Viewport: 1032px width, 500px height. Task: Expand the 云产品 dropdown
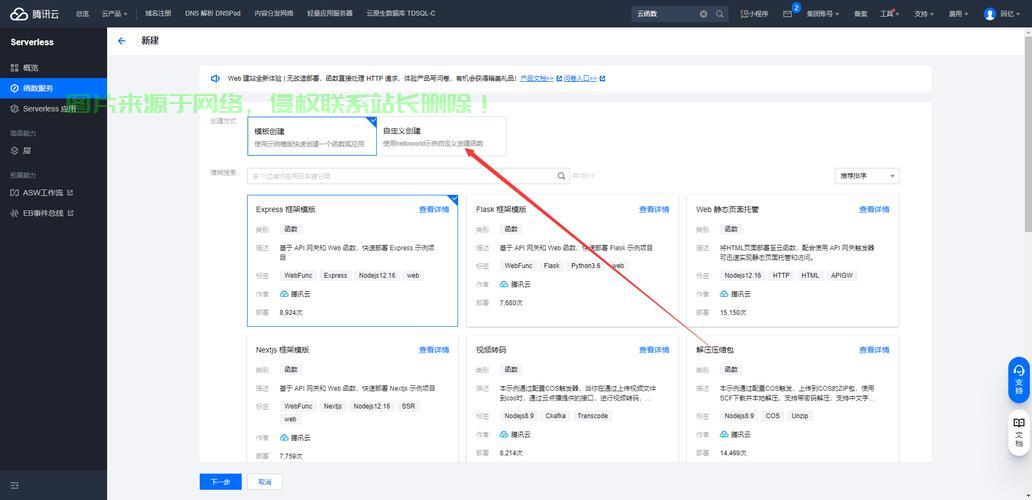115,14
